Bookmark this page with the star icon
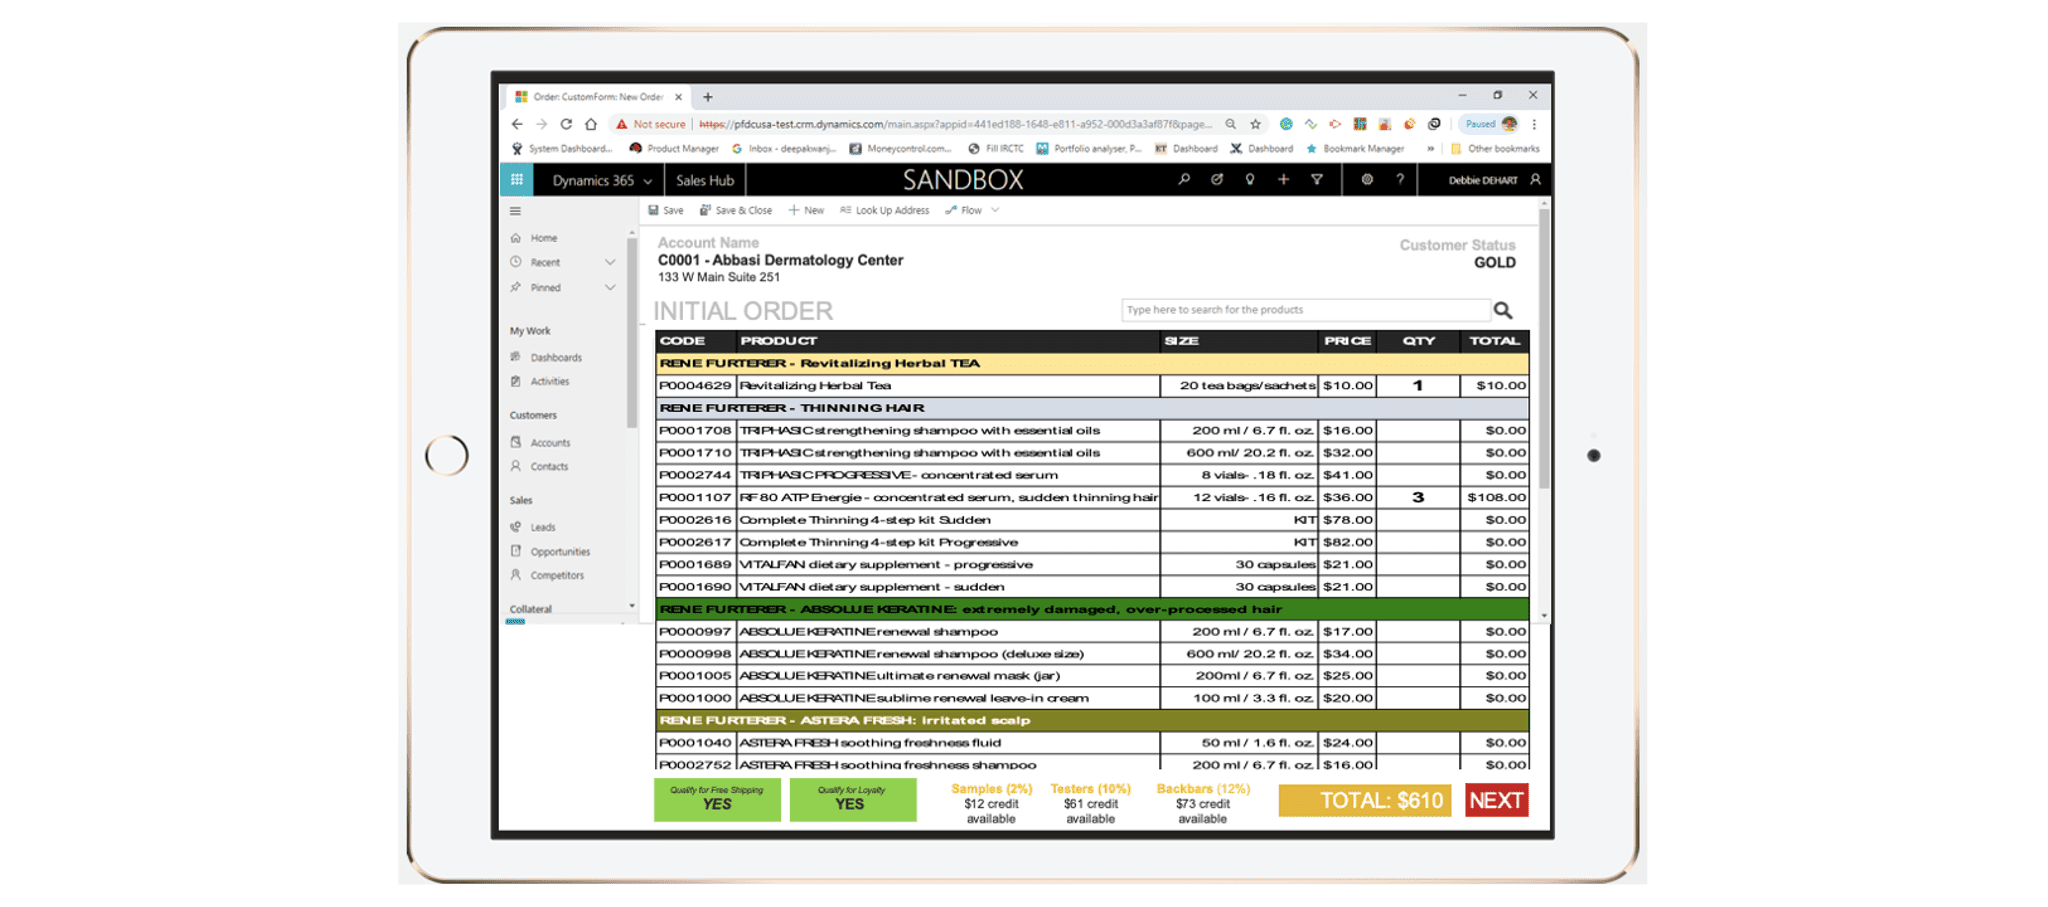 click(x=1256, y=124)
